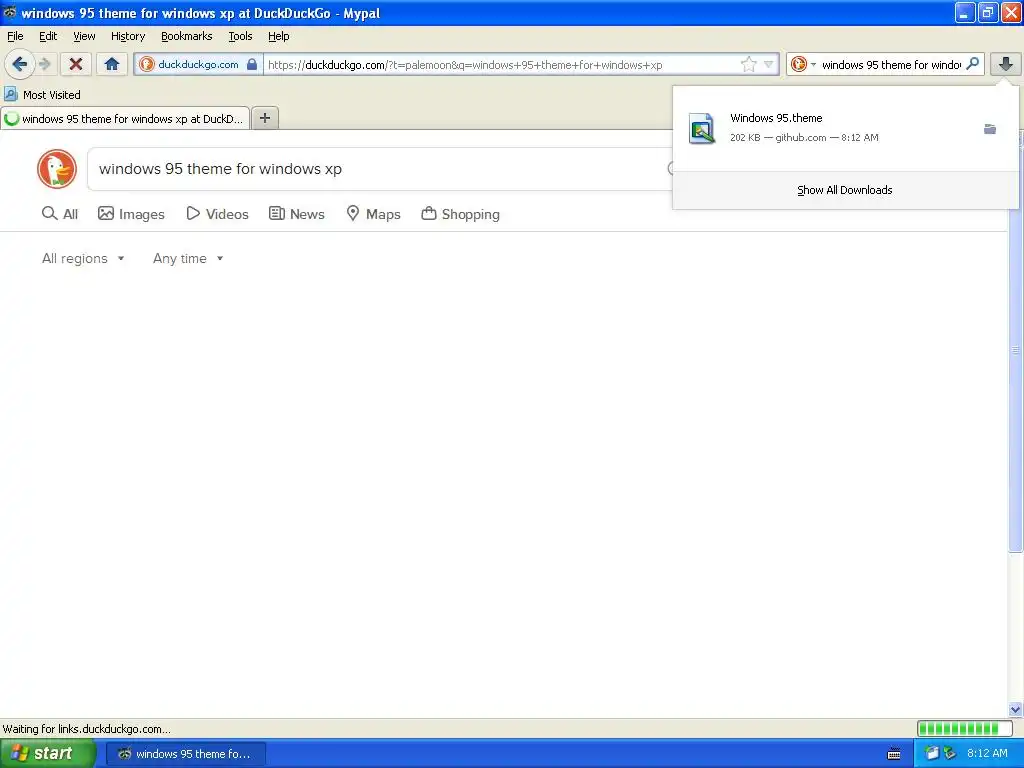Switch to Videos search results
1024x768 pixels.
pyautogui.click(x=217, y=214)
